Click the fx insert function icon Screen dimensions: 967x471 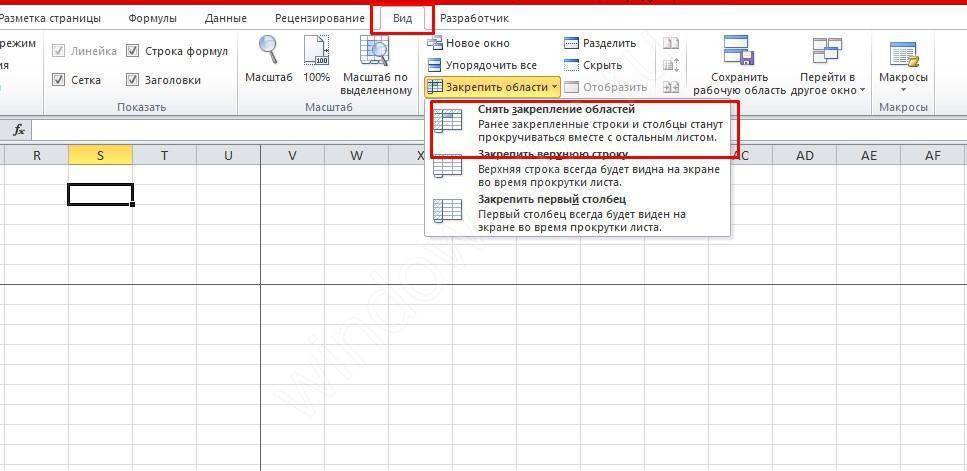[x=18, y=130]
